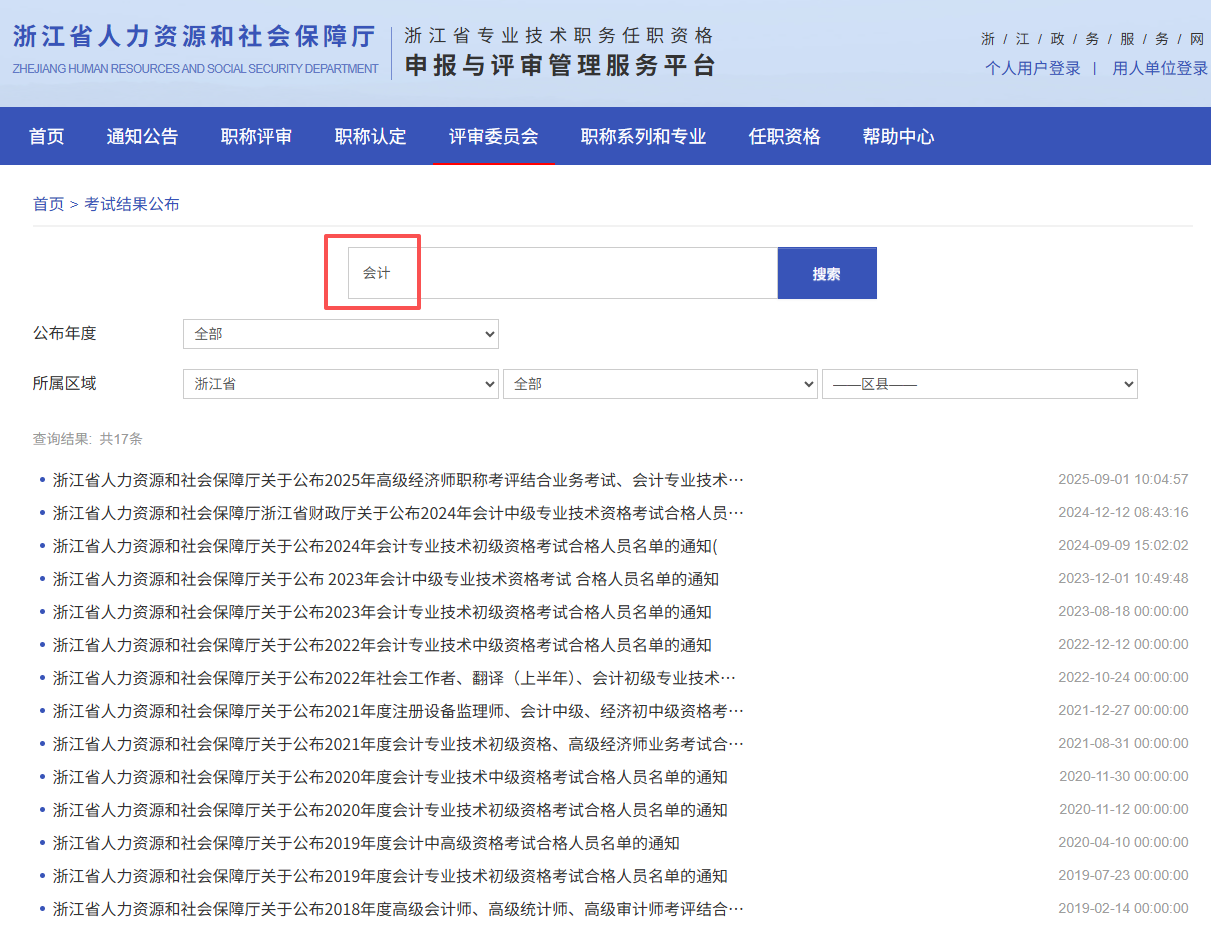Navigate to 首页 in the menu bar
Screen dimensions: 1211x926
(46, 136)
